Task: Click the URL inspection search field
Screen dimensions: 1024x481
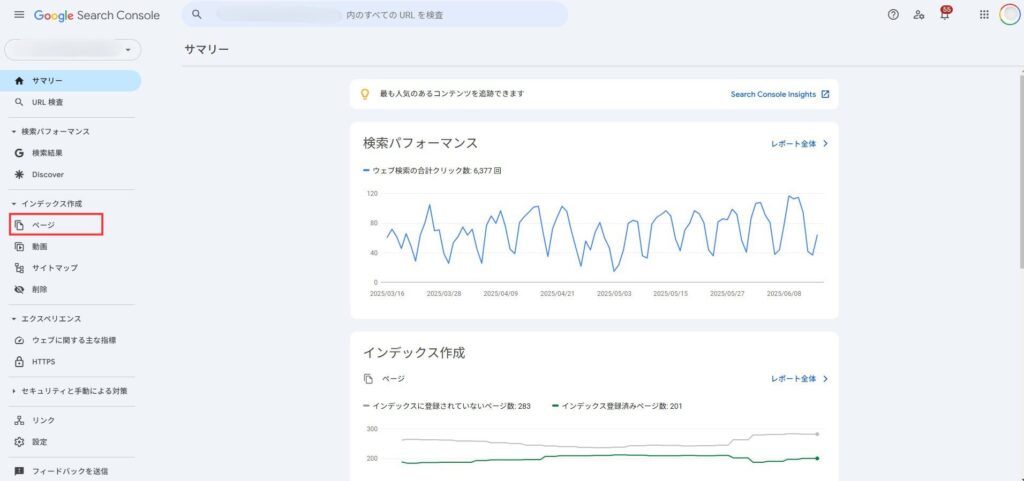Action: click(x=375, y=14)
